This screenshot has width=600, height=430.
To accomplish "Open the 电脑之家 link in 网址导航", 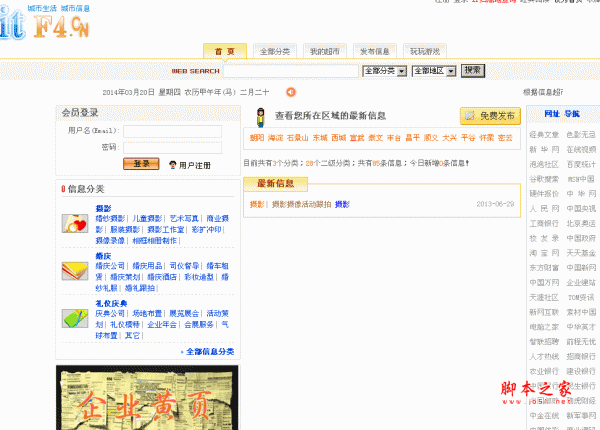I will click(x=544, y=327).
